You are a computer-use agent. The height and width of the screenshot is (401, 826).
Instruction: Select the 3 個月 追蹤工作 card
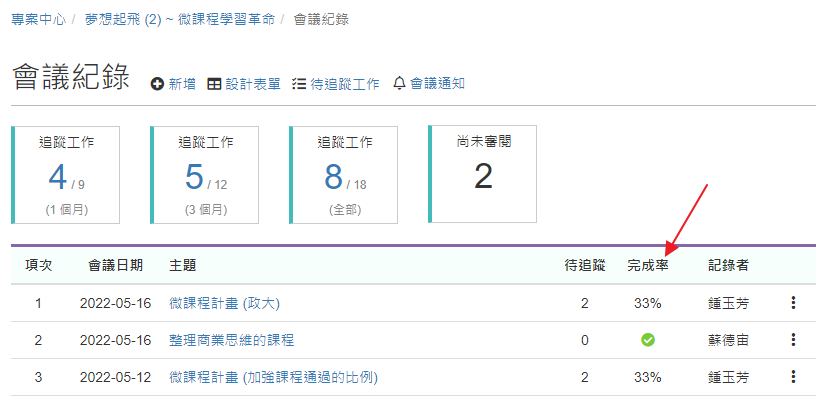coord(205,175)
